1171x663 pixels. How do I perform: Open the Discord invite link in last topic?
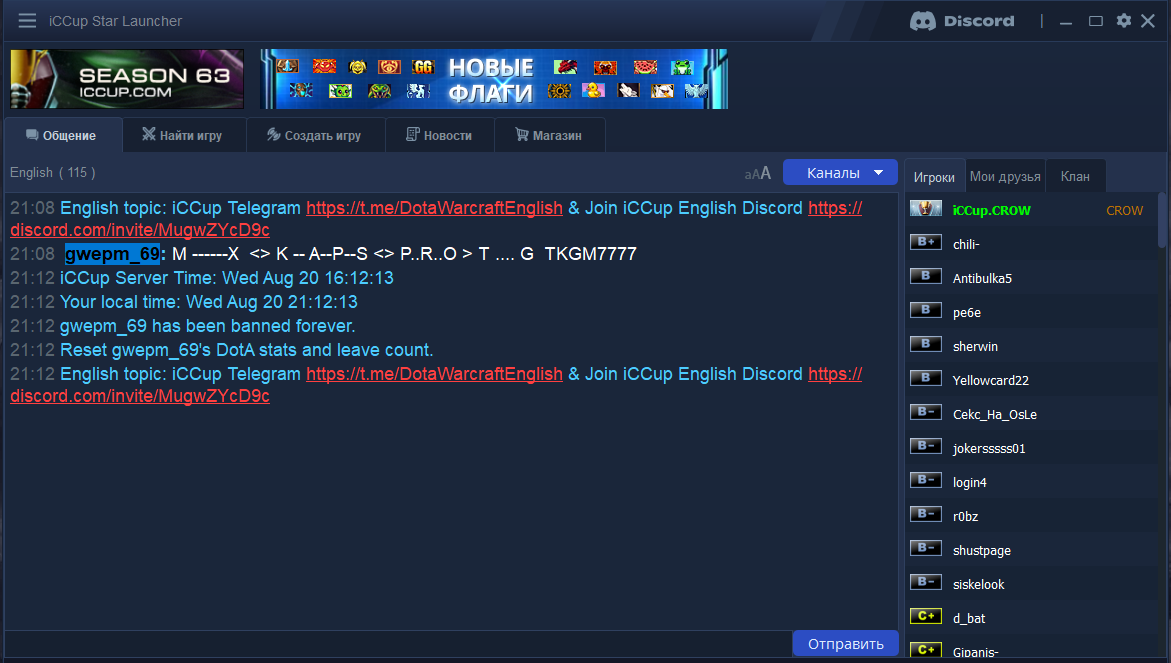(140, 396)
